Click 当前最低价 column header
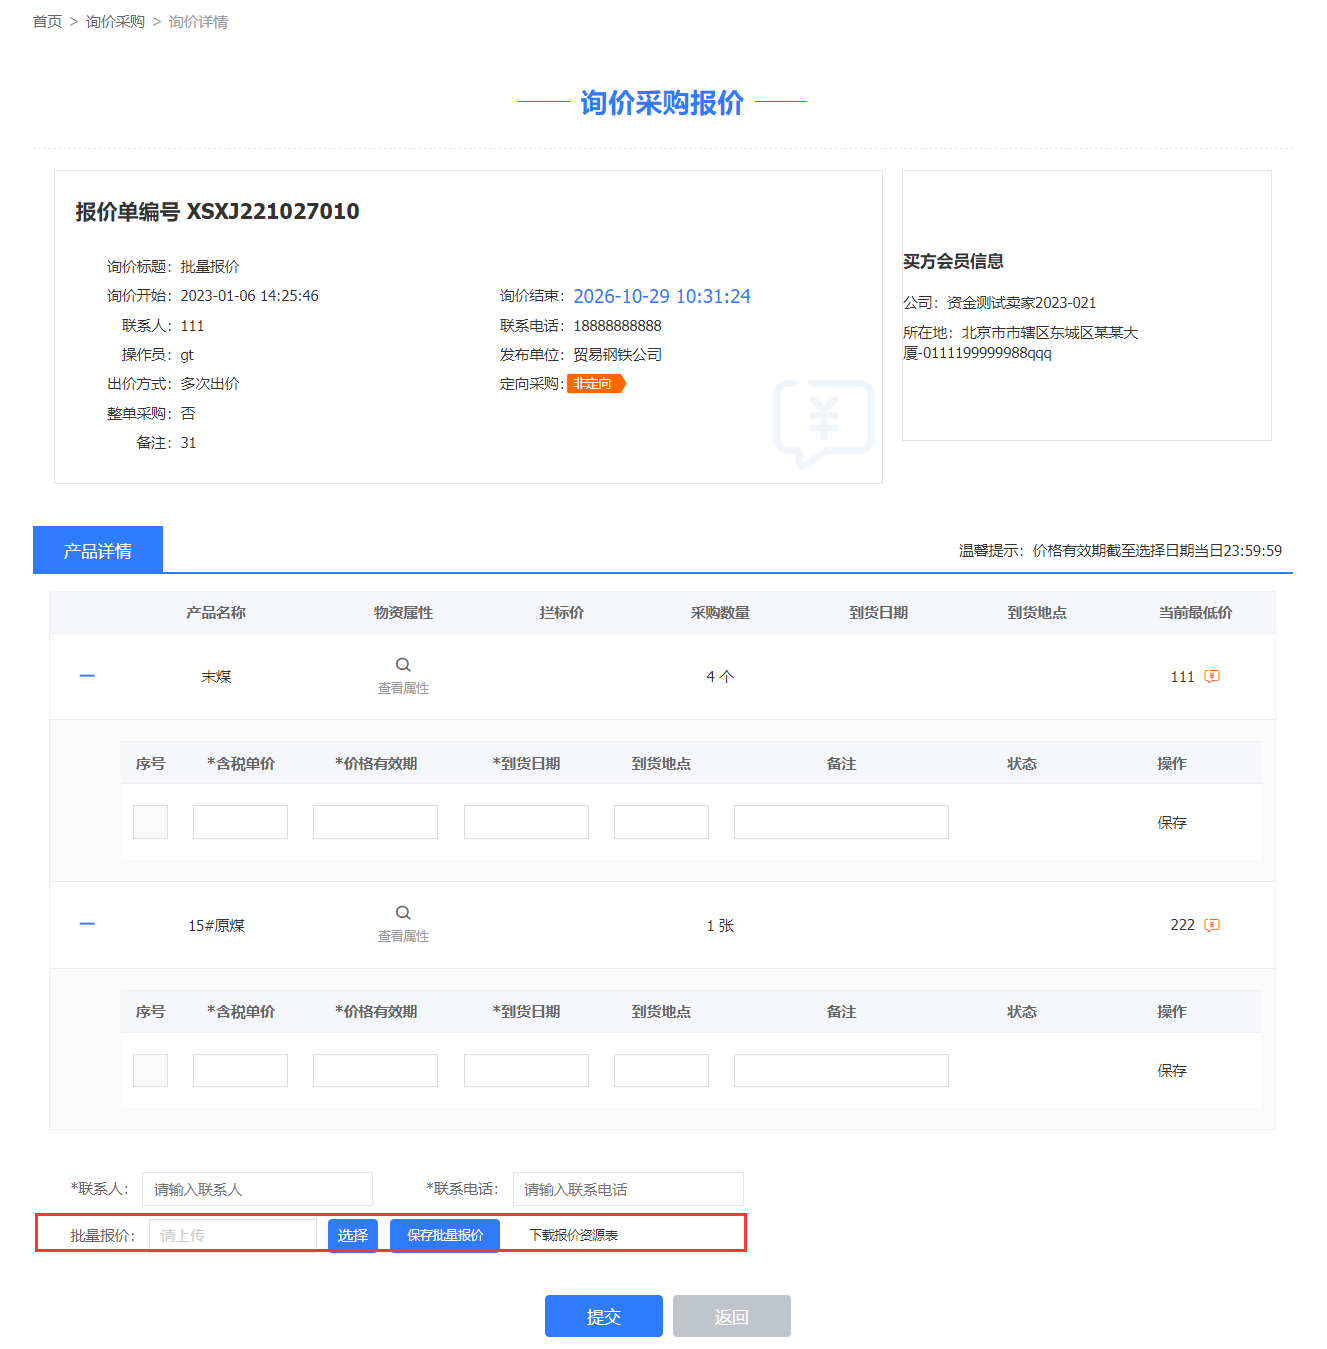The width and height of the screenshot is (1327, 1349). point(1195,612)
